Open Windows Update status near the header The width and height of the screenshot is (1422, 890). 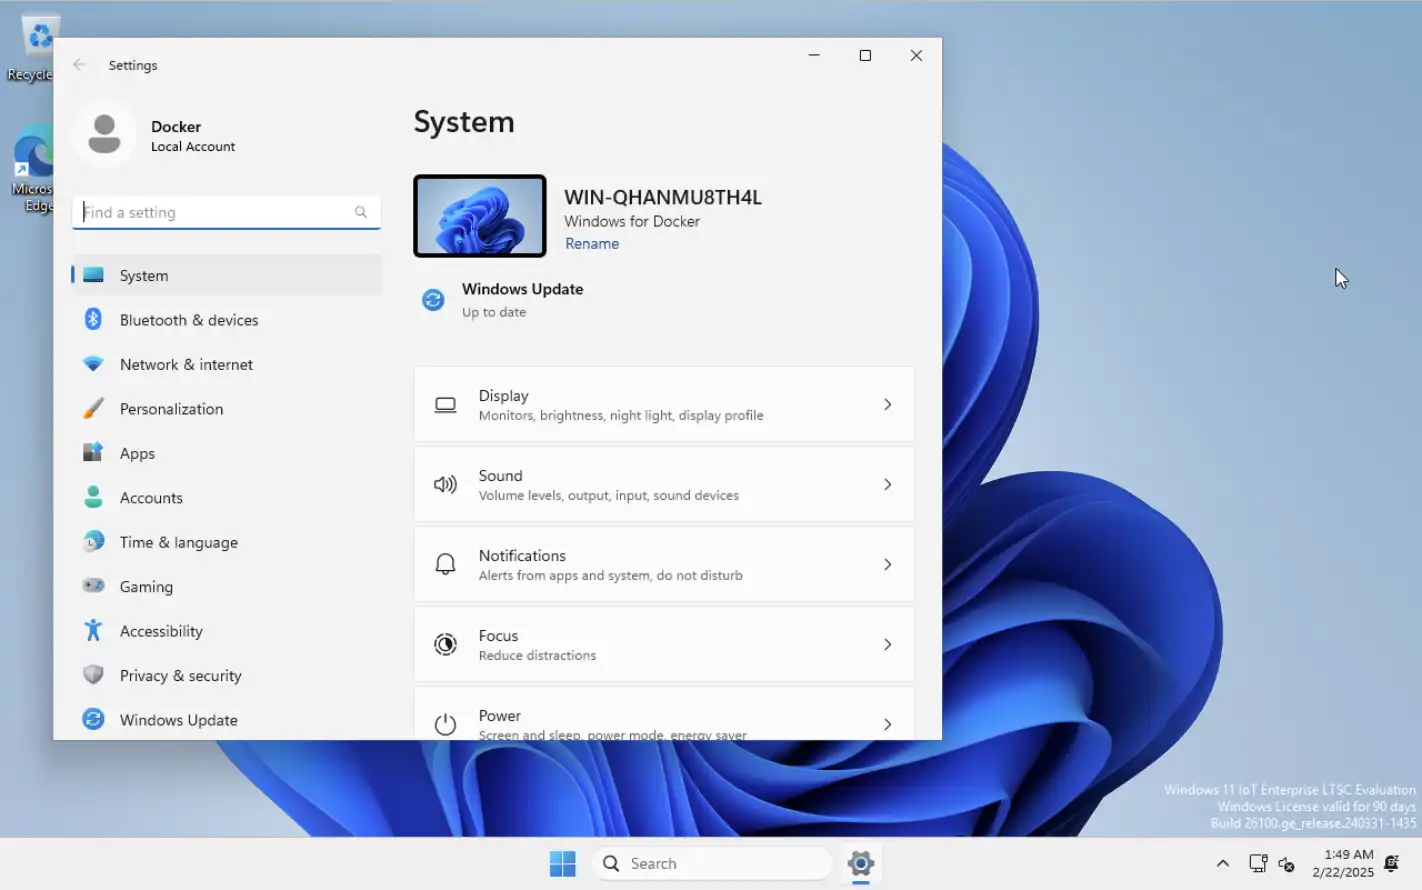pos(521,300)
